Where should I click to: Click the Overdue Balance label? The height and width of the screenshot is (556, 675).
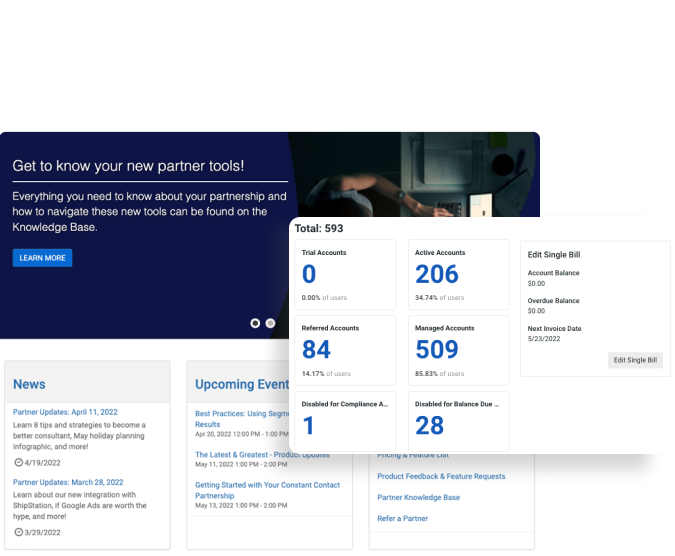(x=553, y=300)
